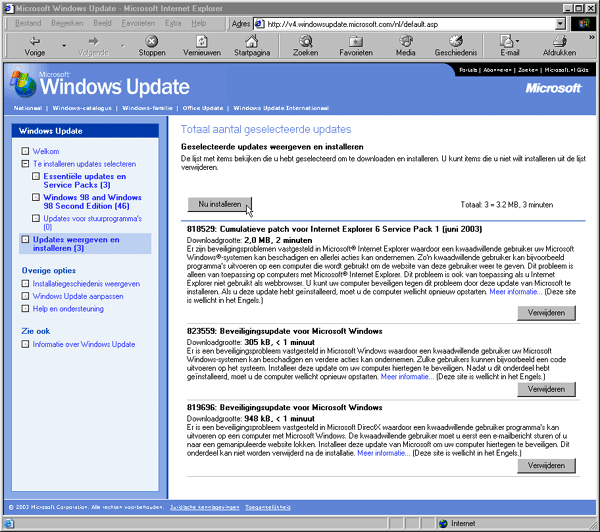Image resolution: width=600 pixels, height=532 pixels.
Task: Click the Windows flag throbber icon
Action: coord(584,24)
